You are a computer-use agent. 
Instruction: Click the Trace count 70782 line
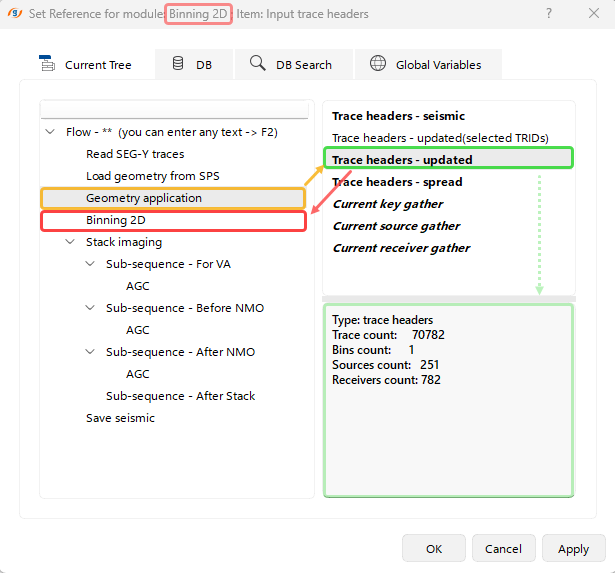click(388, 335)
